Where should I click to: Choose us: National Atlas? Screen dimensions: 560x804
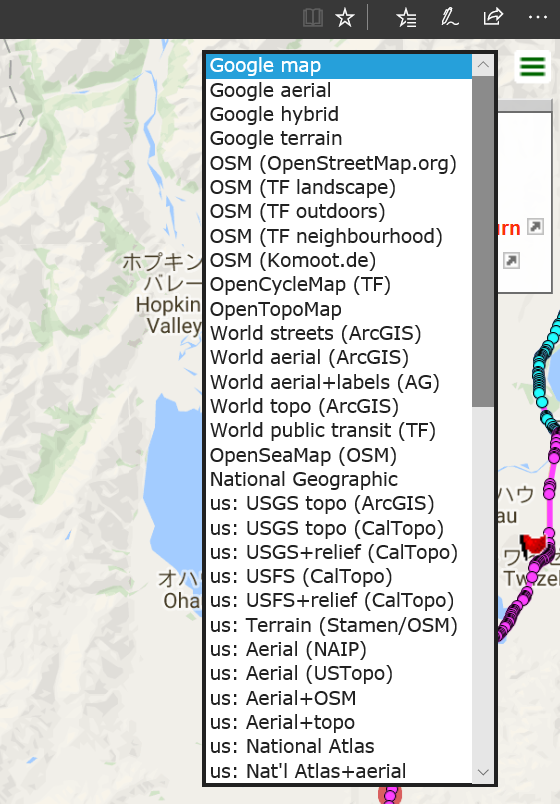[338, 747]
